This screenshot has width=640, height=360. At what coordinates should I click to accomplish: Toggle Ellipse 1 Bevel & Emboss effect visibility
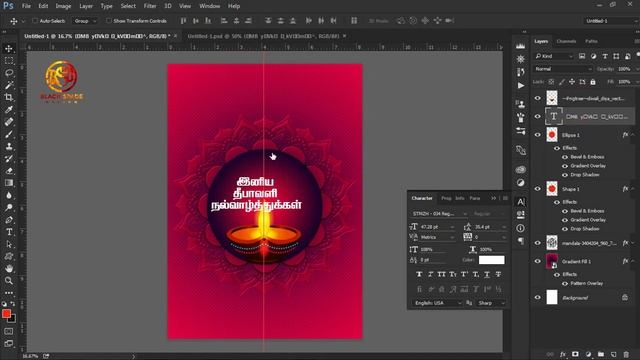565,157
